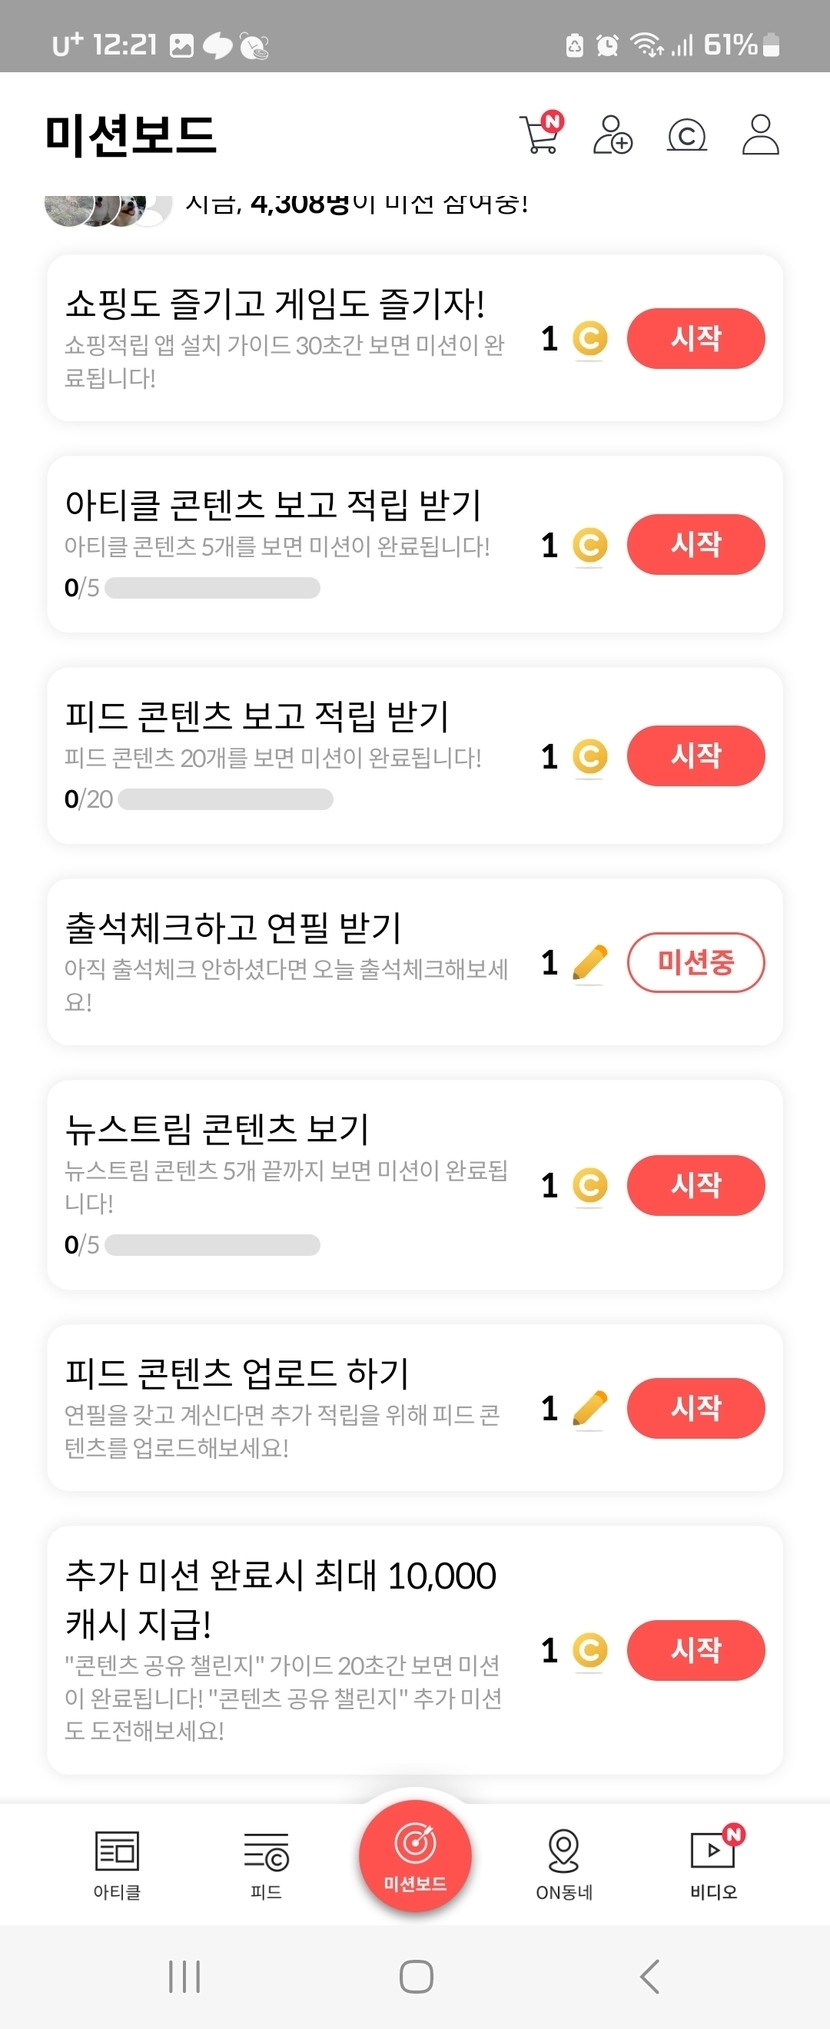830x2029 pixels.
Task: Tap the center 미션보드 button
Action: [415, 1856]
